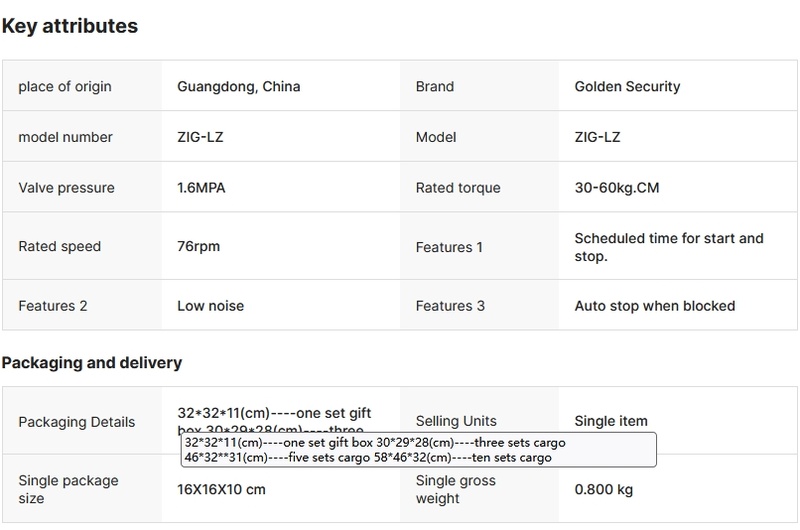Select the '1.6MPA' value

202,188
